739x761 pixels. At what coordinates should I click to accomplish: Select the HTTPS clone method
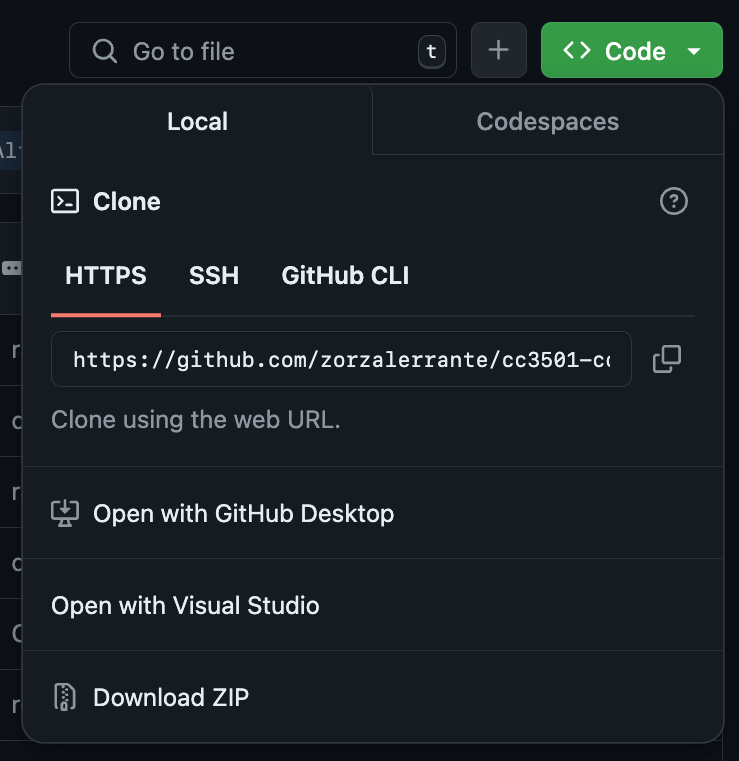coord(106,276)
